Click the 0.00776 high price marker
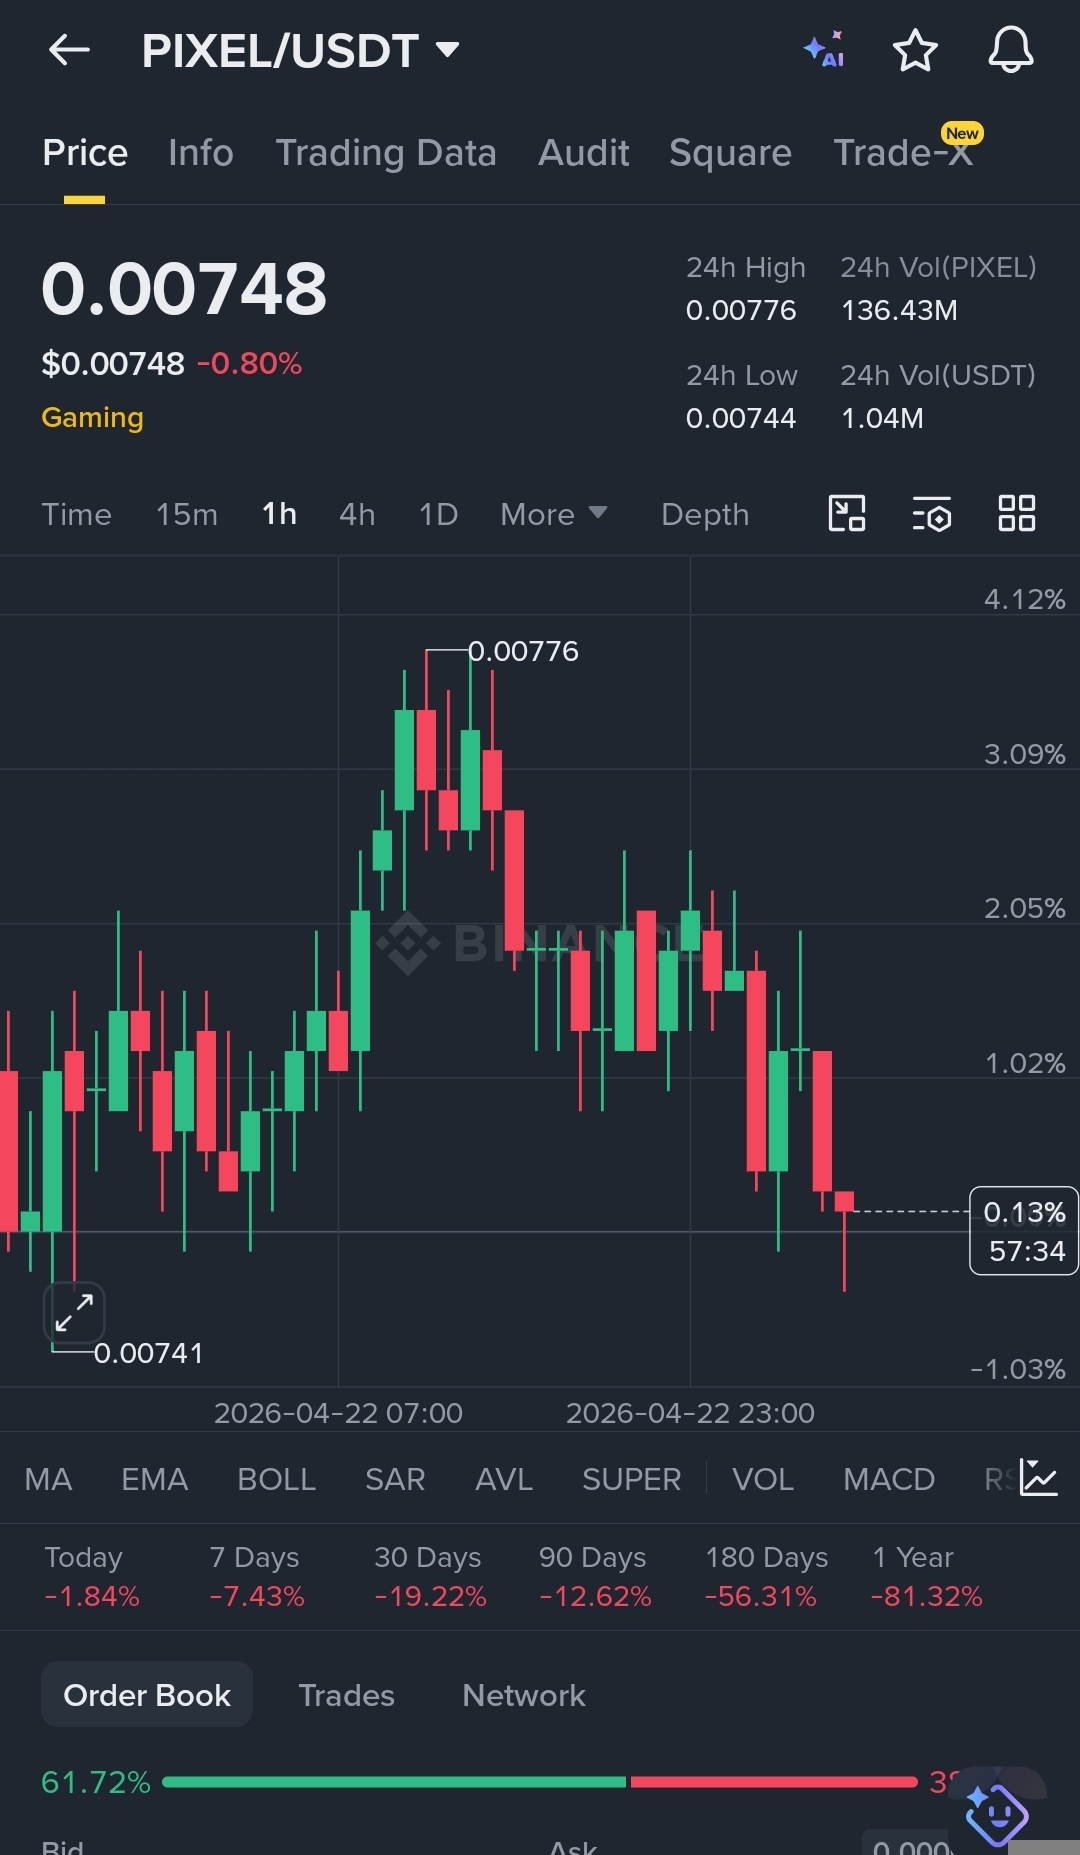1080x1855 pixels. (x=523, y=651)
